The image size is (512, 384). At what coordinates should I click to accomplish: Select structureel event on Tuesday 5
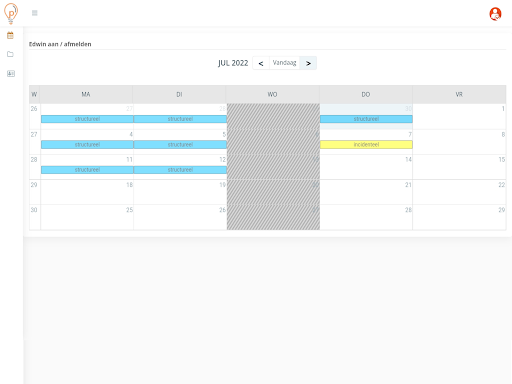click(180, 145)
